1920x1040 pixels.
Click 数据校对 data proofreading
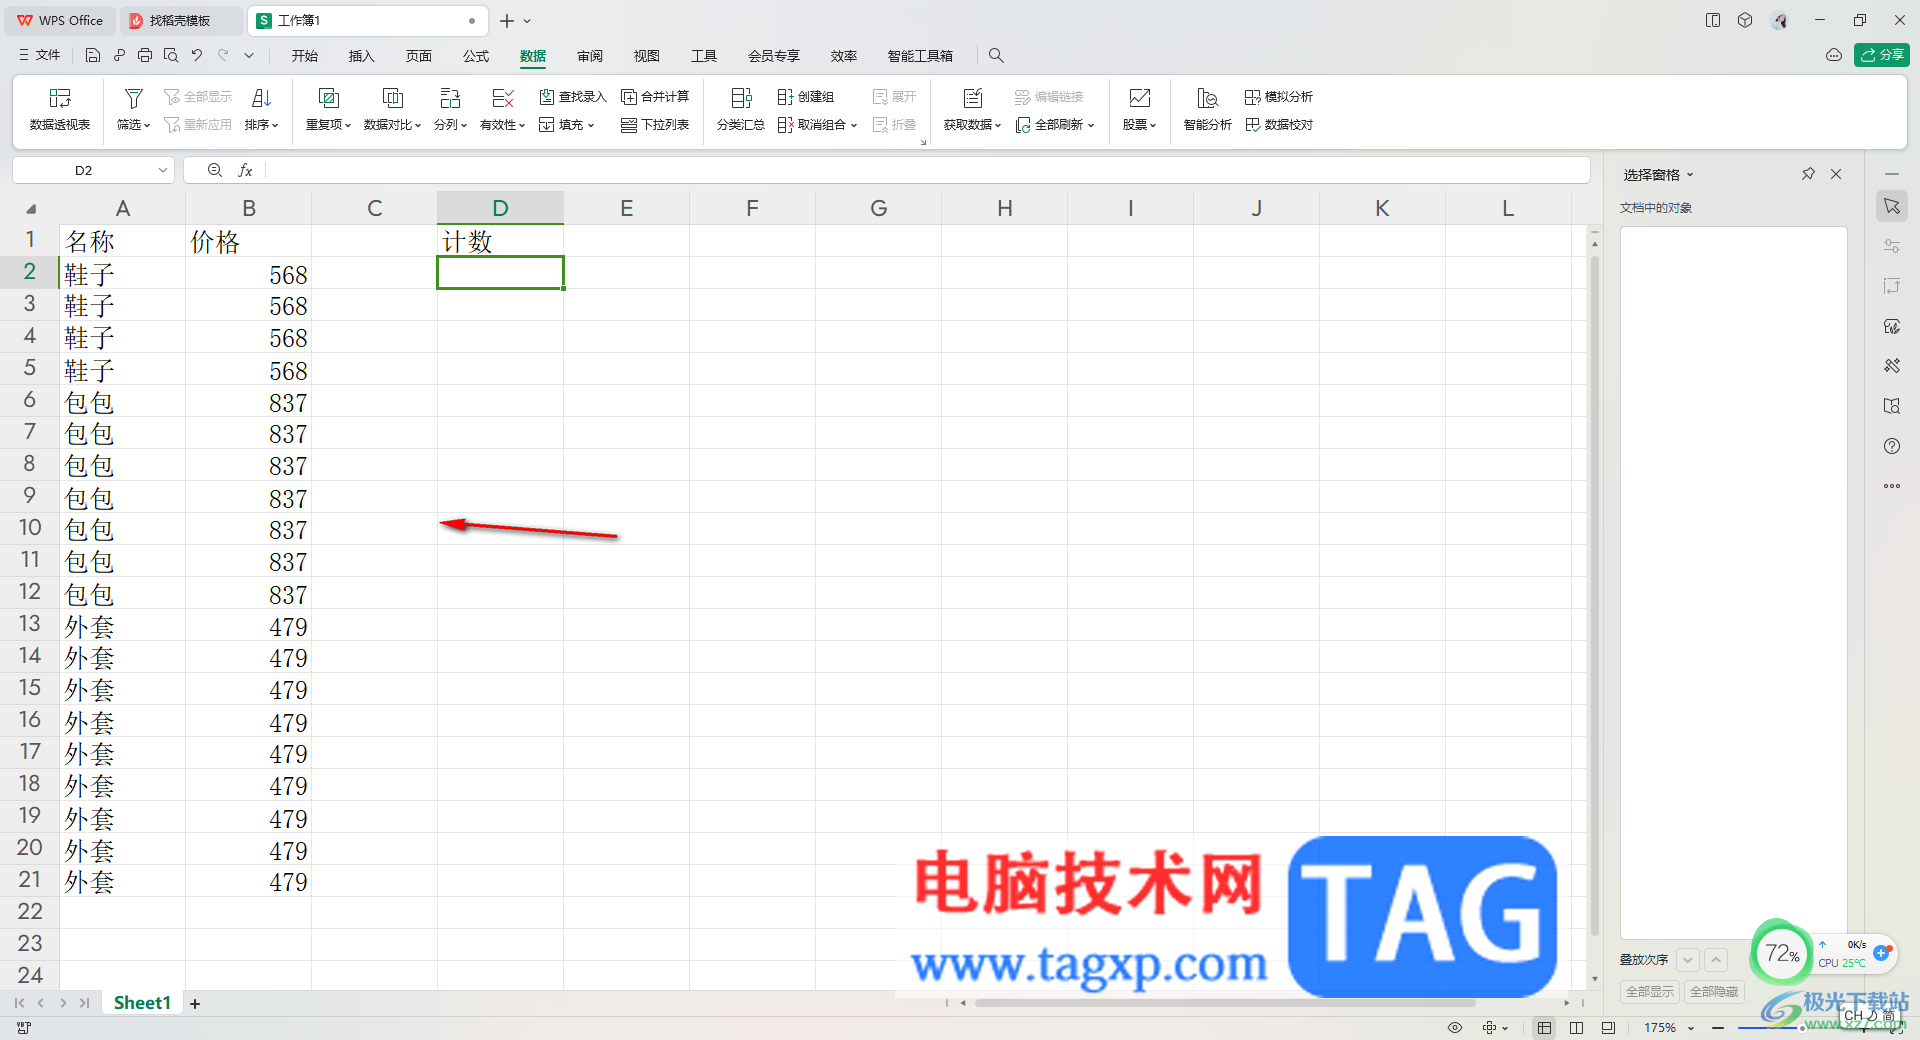coord(1278,125)
